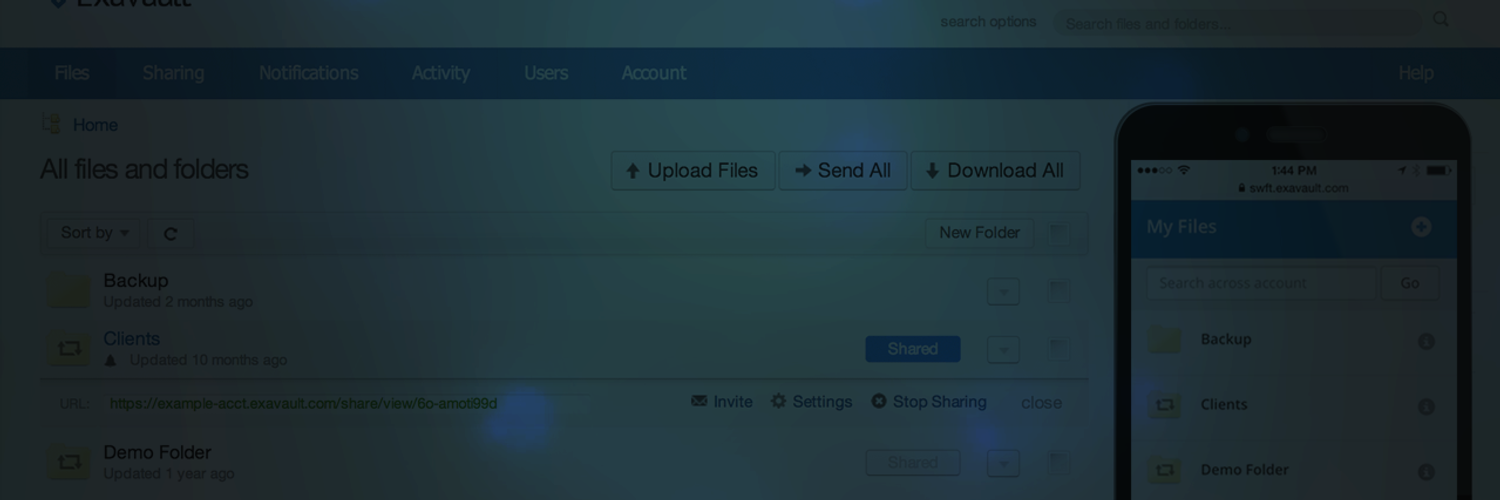
Task: Expand the Demo Folder row dropdown arrow
Action: [x=1003, y=463]
